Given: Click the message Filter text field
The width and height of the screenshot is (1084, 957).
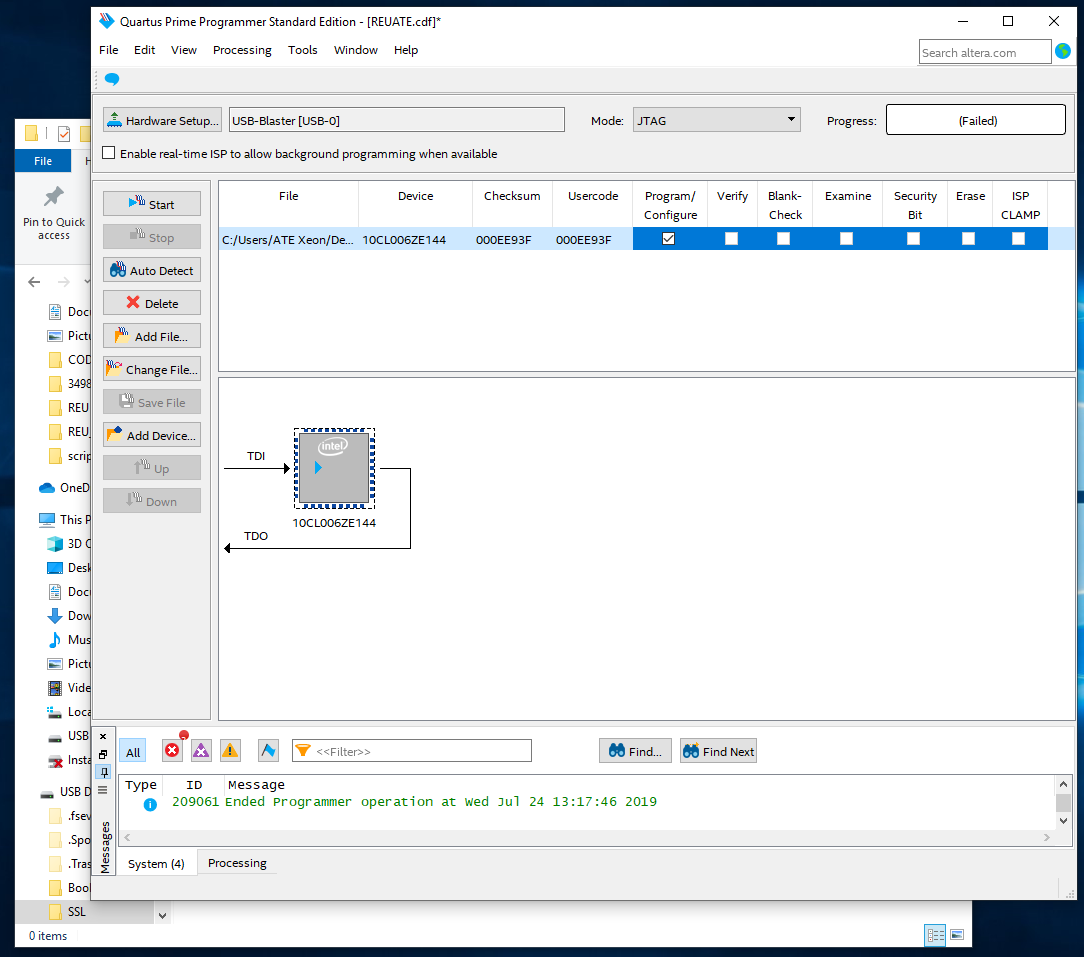Looking at the screenshot, I should click(412, 751).
